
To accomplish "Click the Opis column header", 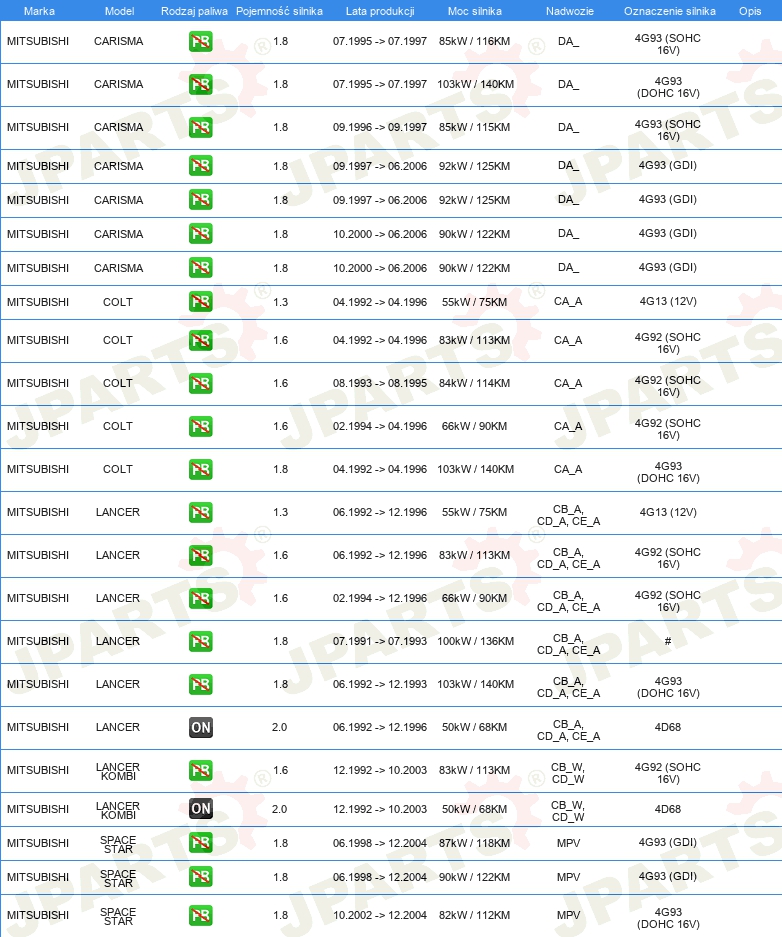I will click(x=750, y=11).
